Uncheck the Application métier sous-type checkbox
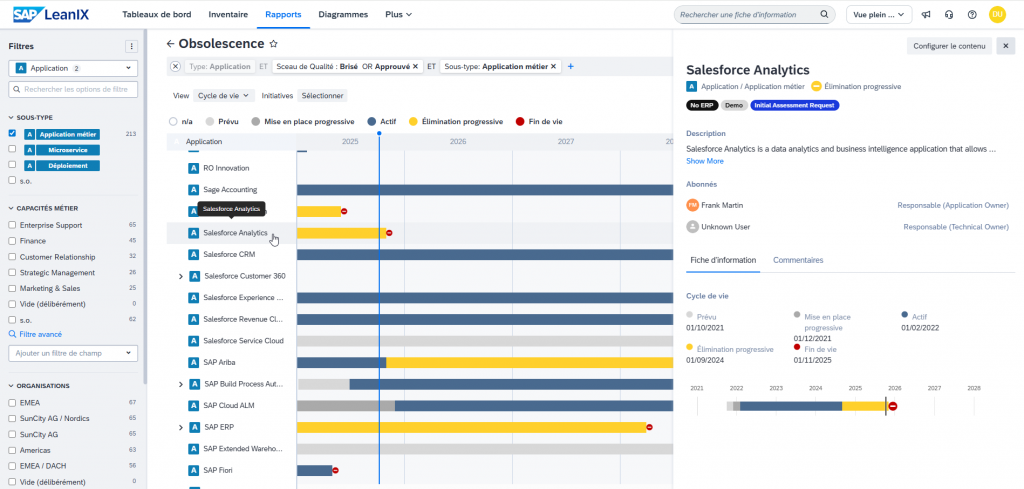This screenshot has height=489, width=1024. tap(12, 133)
